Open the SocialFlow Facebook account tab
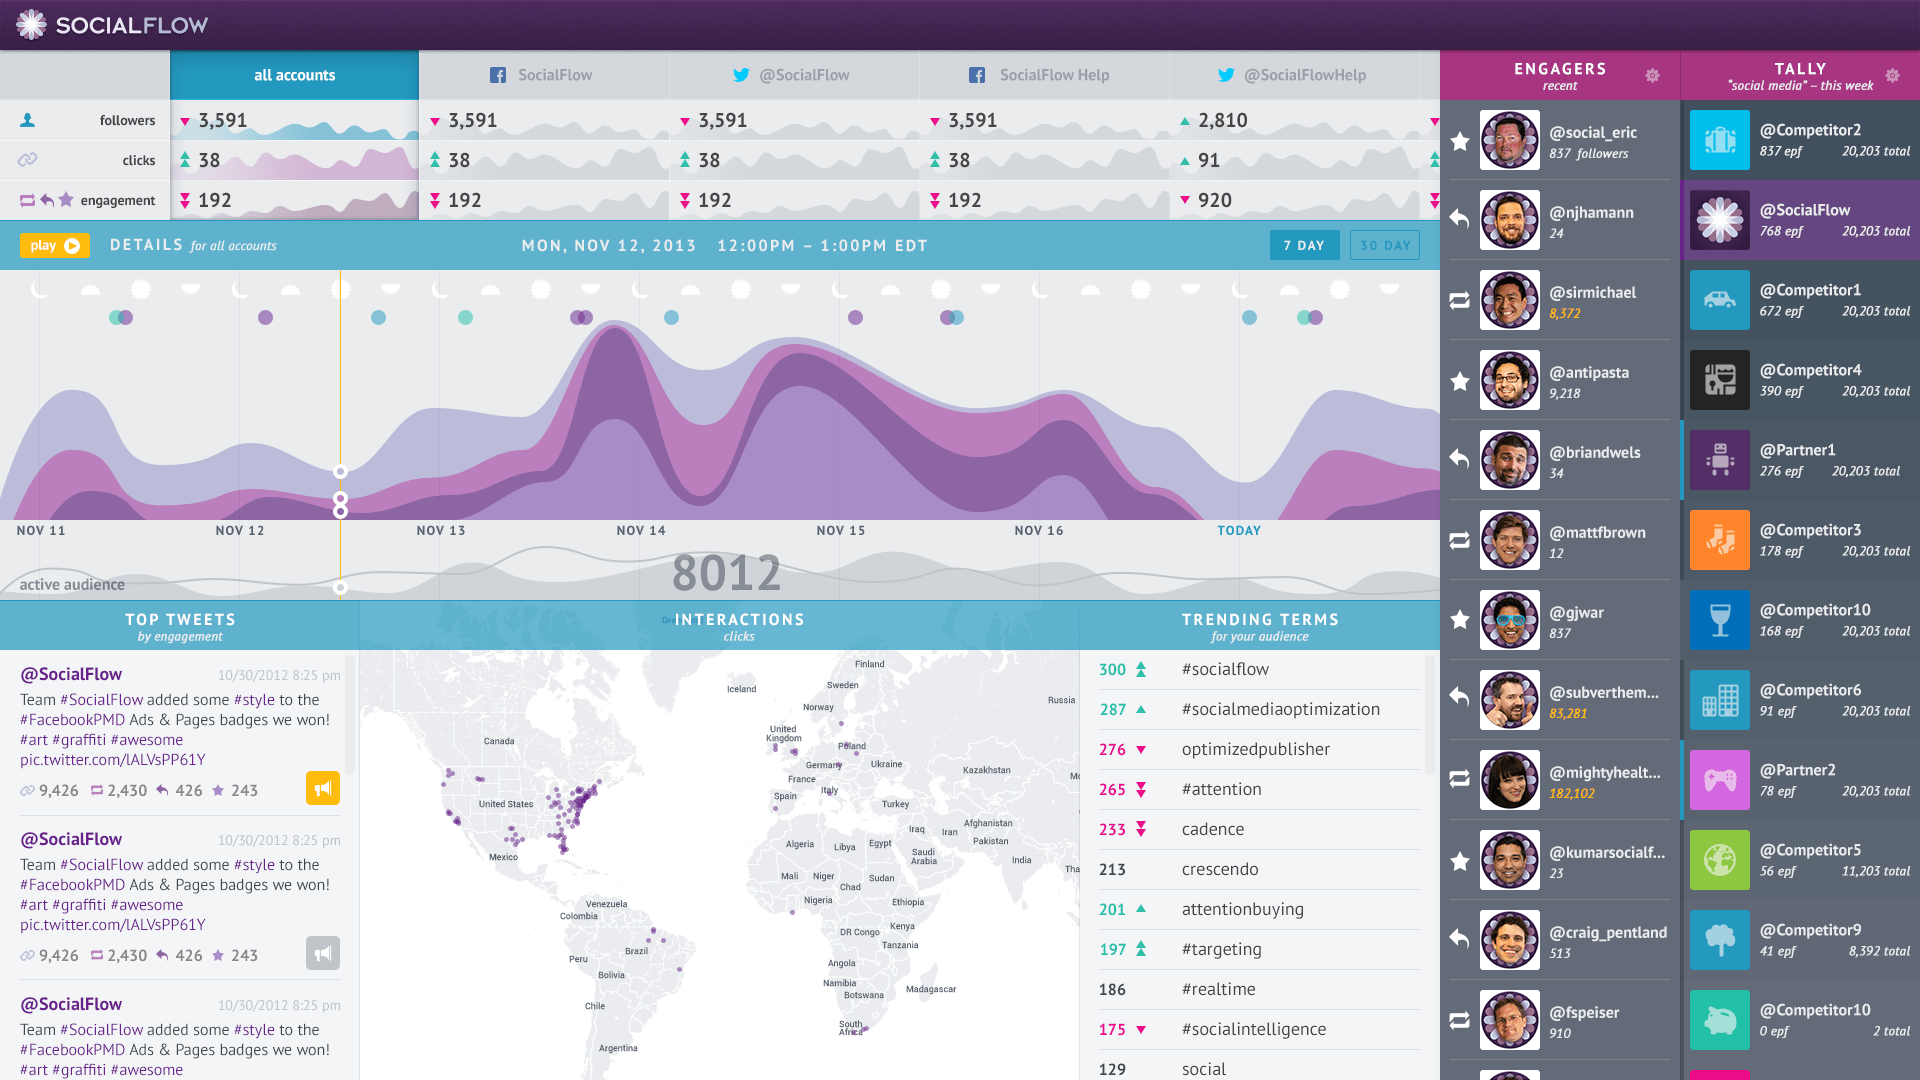This screenshot has height=1080, width=1920. (544, 75)
